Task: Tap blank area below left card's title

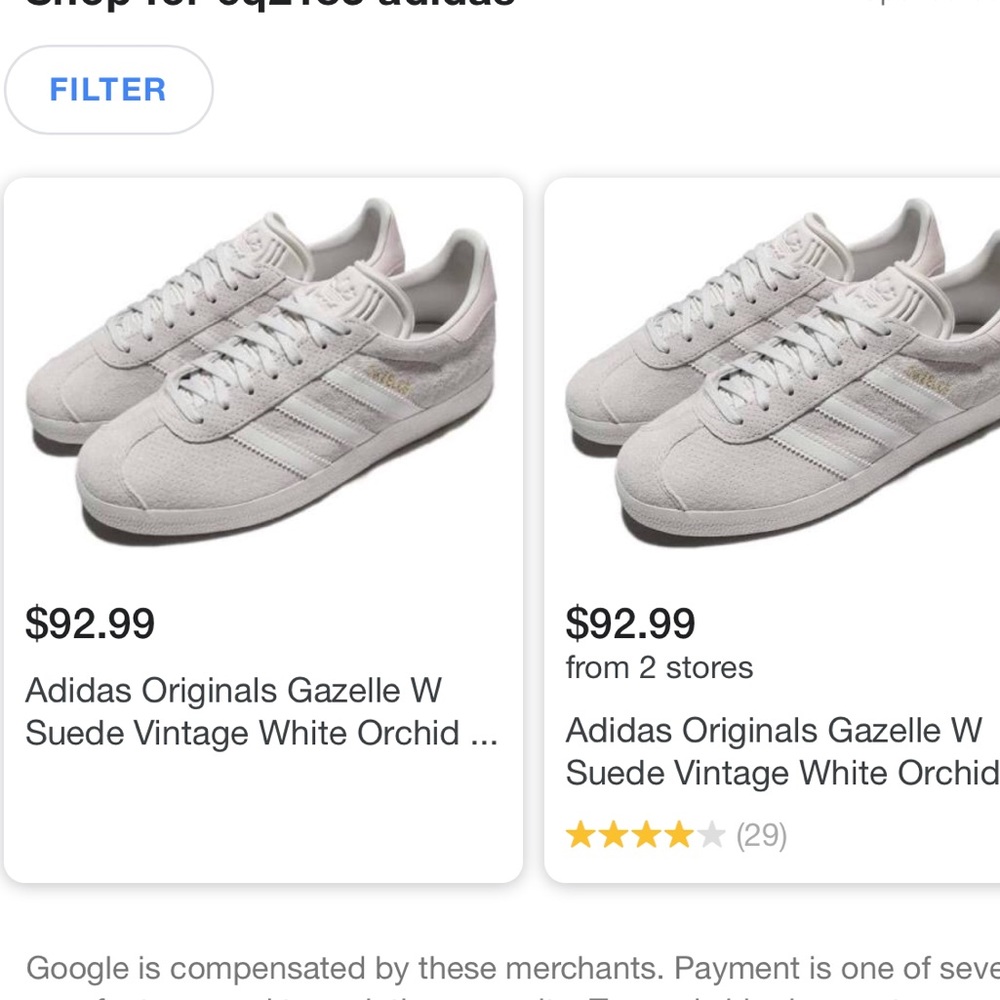Action: click(x=263, y=820)
